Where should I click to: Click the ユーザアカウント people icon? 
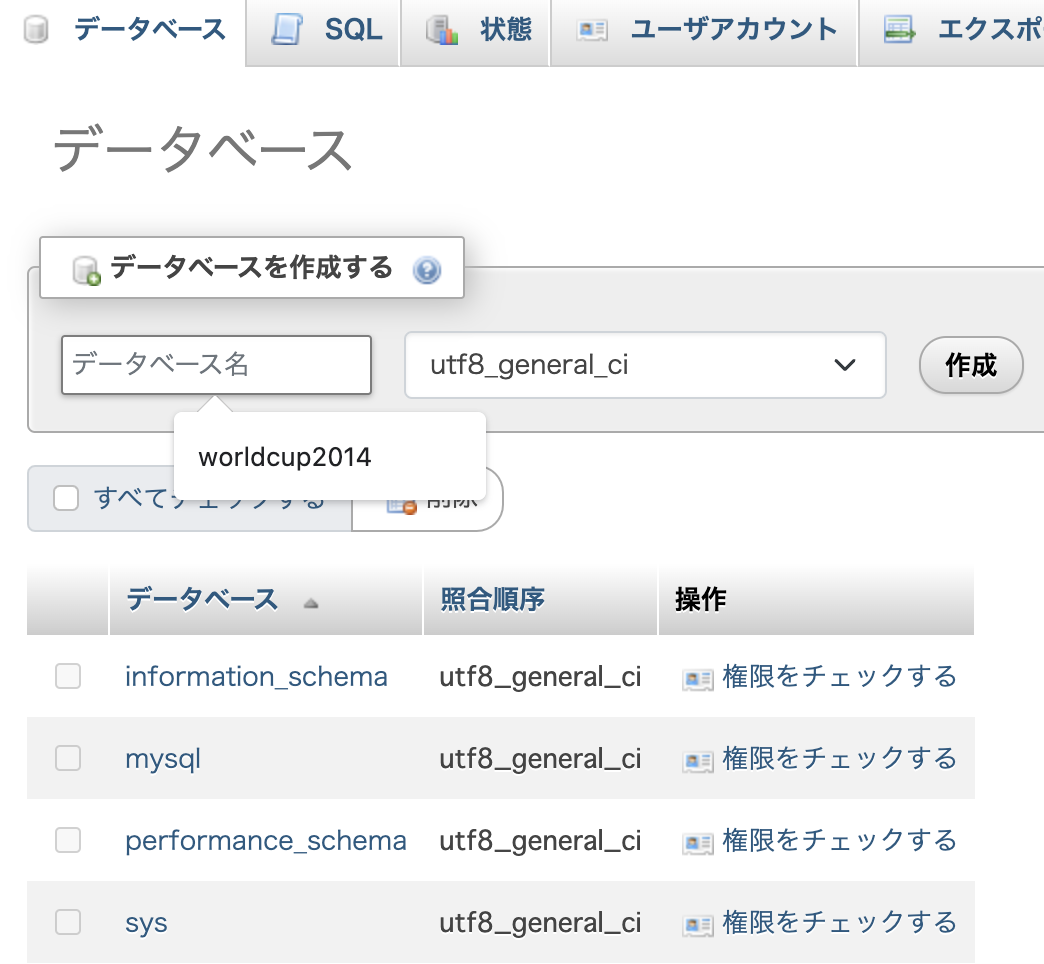[591, 30]
